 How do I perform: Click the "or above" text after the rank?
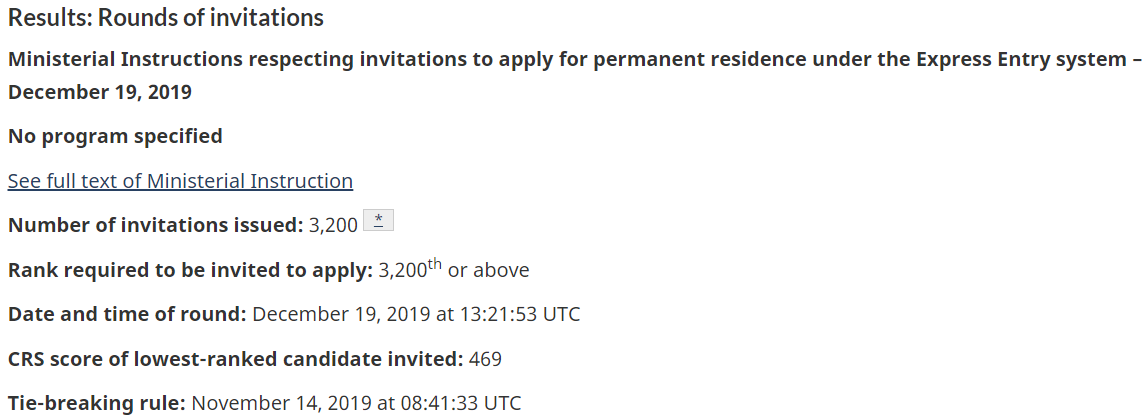tap(488, 270)
